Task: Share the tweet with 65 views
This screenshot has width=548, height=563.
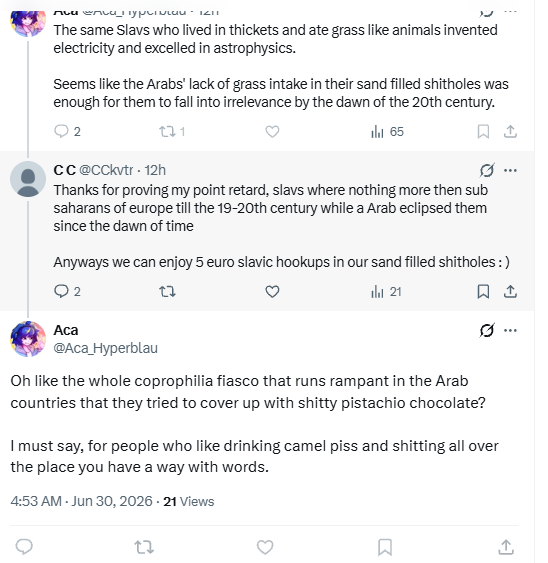Action: tap(510, 131)
